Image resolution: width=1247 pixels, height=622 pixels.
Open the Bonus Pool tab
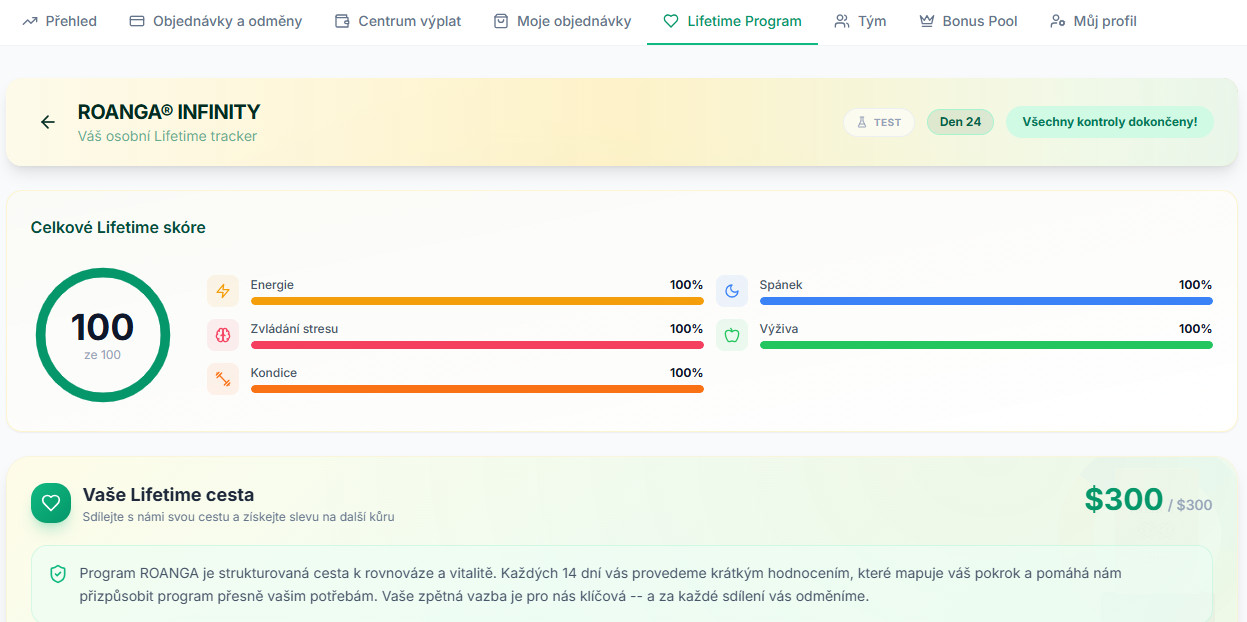968,21
